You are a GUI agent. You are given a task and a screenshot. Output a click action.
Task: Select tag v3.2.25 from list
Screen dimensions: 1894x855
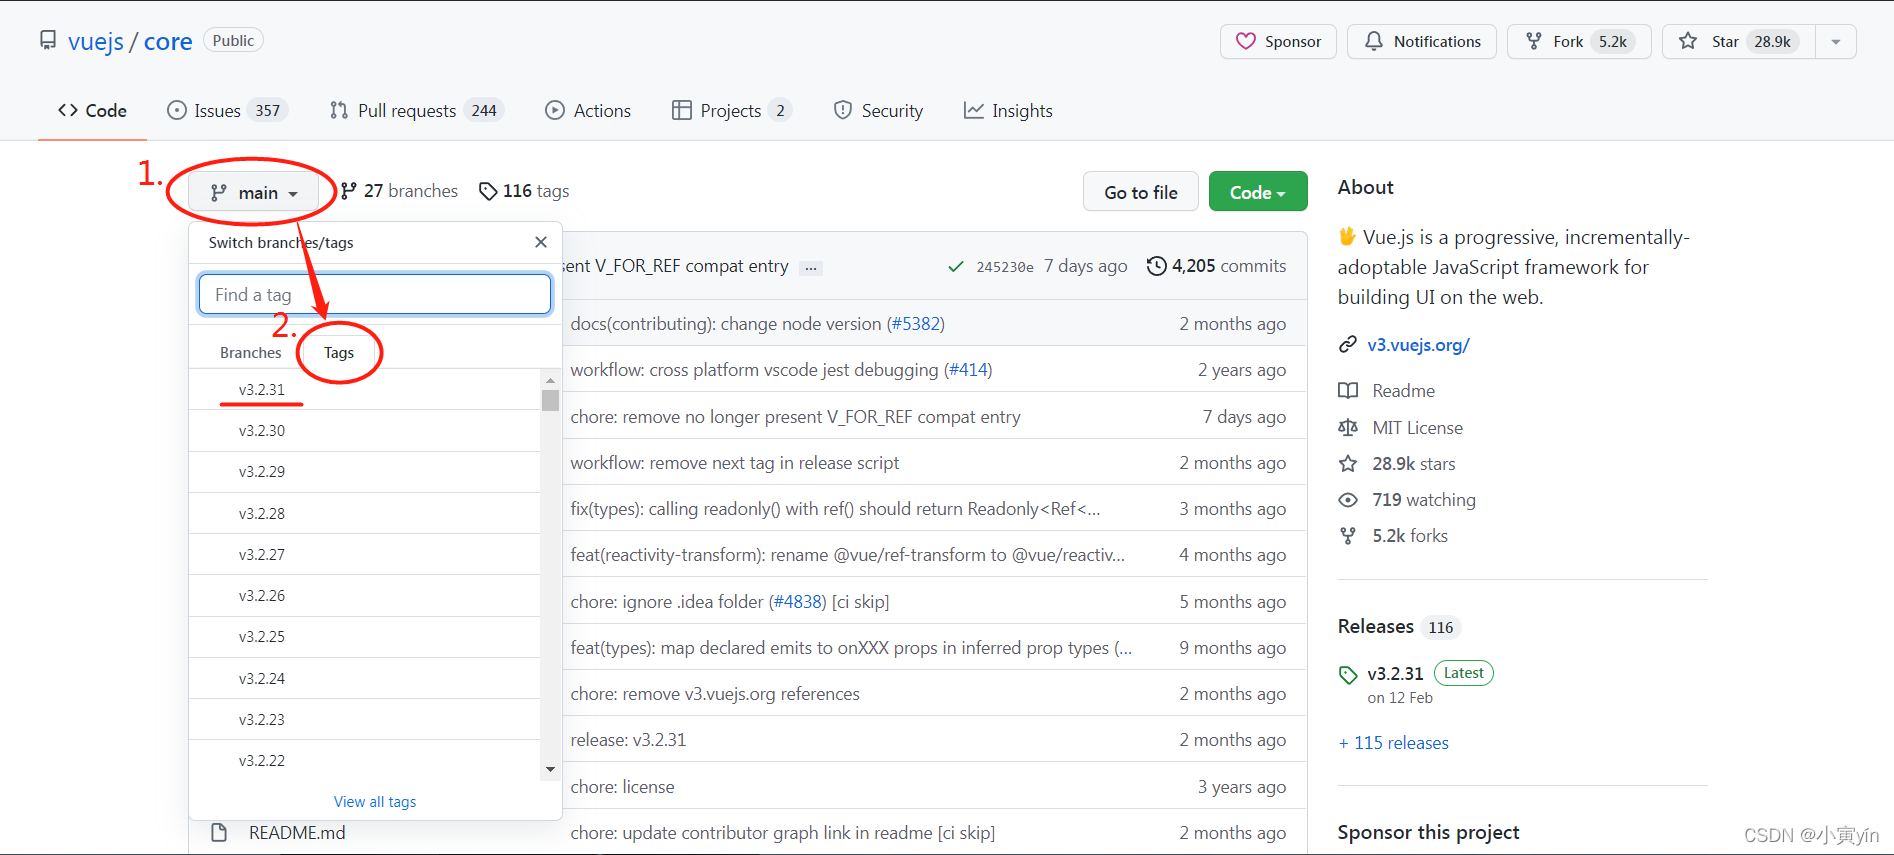pos(364,637)
